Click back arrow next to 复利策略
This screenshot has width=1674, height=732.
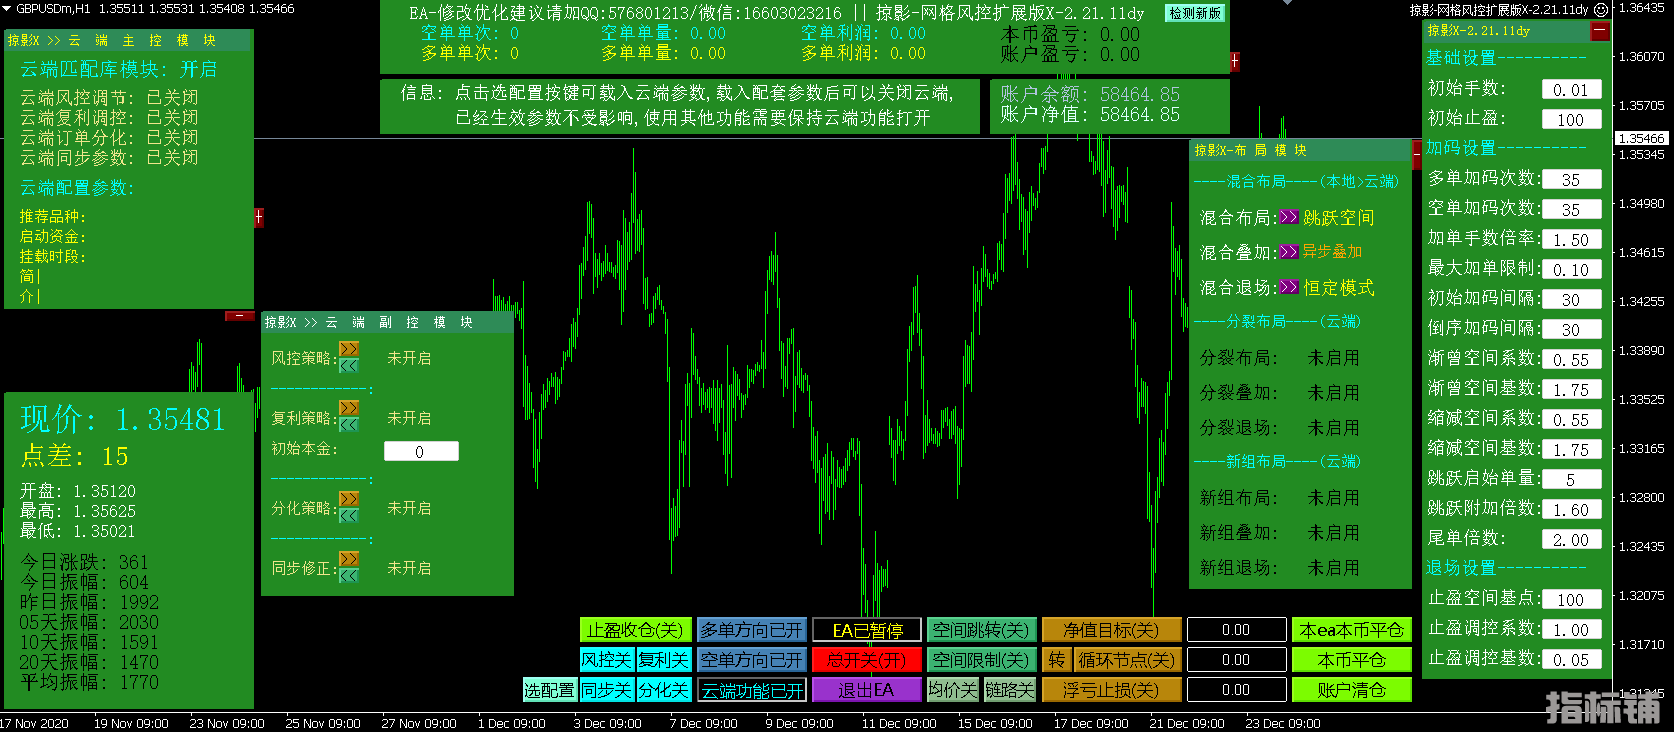[x=349, y=425]
